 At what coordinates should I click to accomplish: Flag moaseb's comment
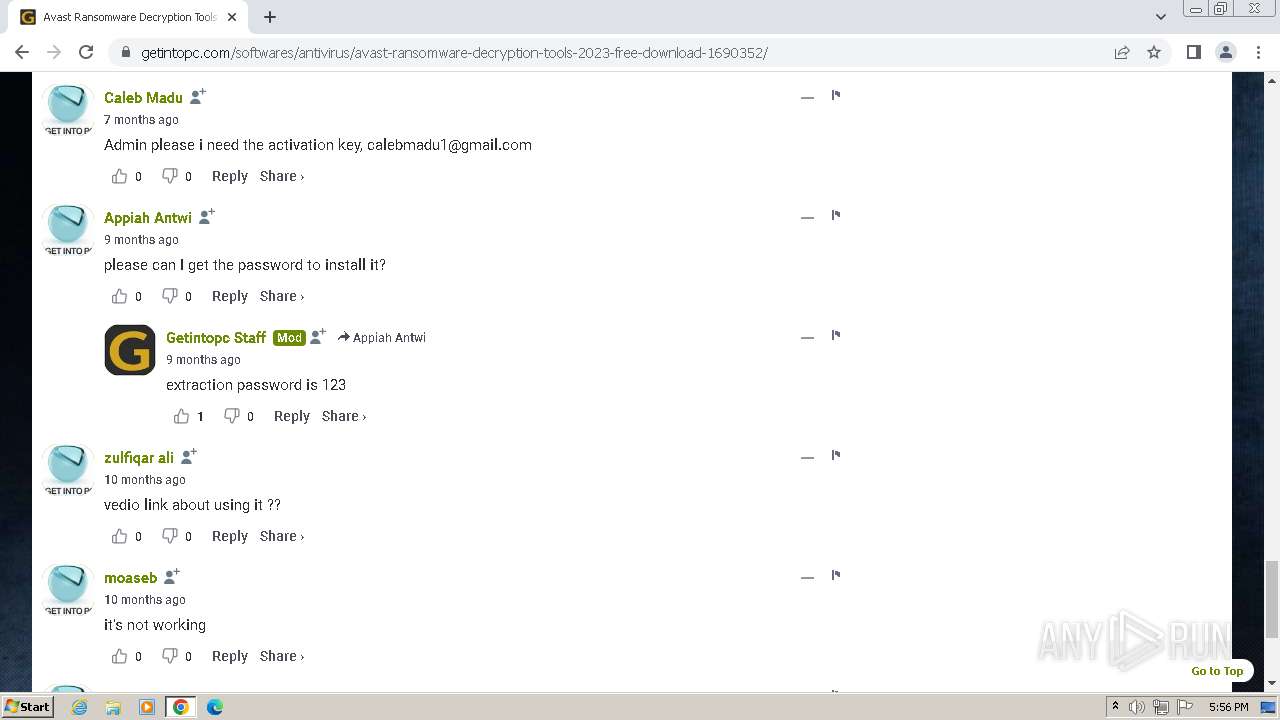836,576
